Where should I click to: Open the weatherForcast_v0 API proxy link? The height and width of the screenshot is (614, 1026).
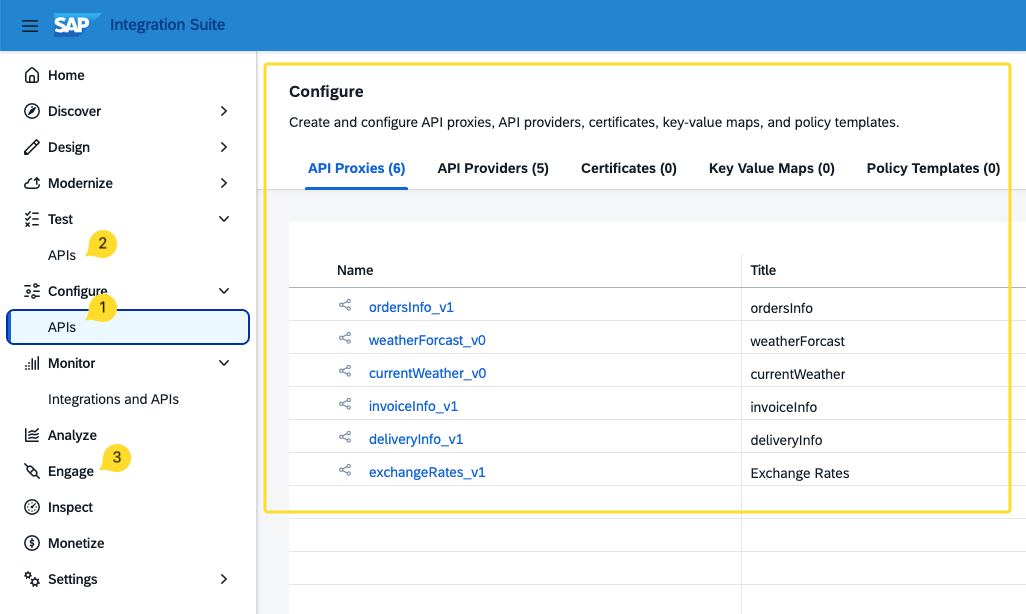427,340
